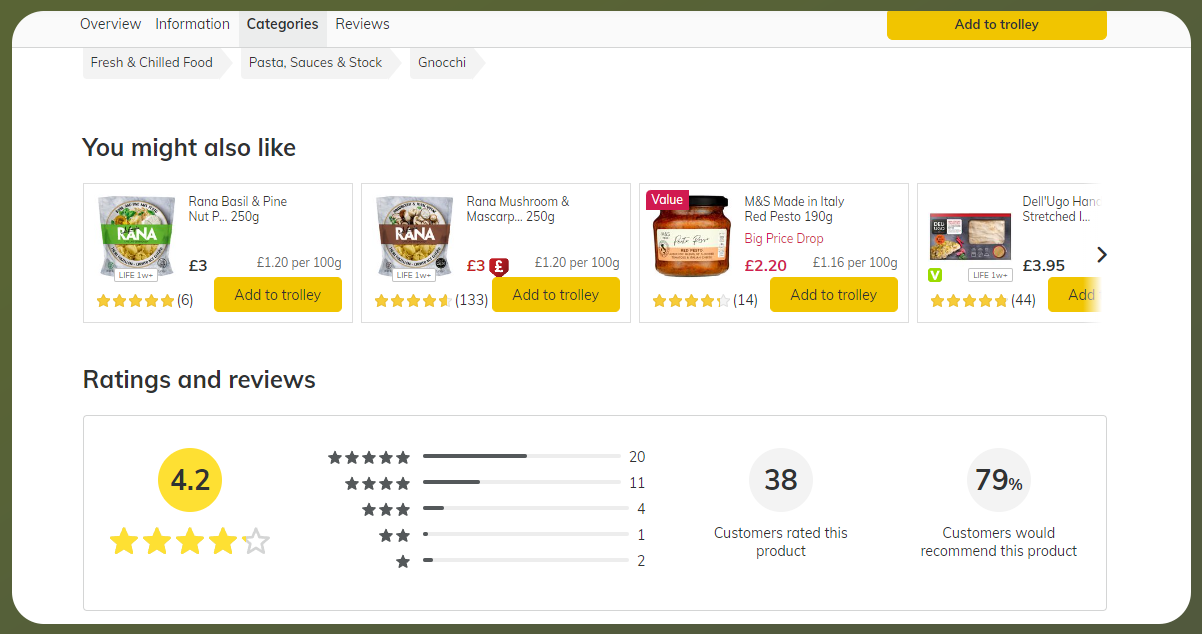
Task: Add M&S Red Pesto to trolley
Action: click(x=833, y=295)
